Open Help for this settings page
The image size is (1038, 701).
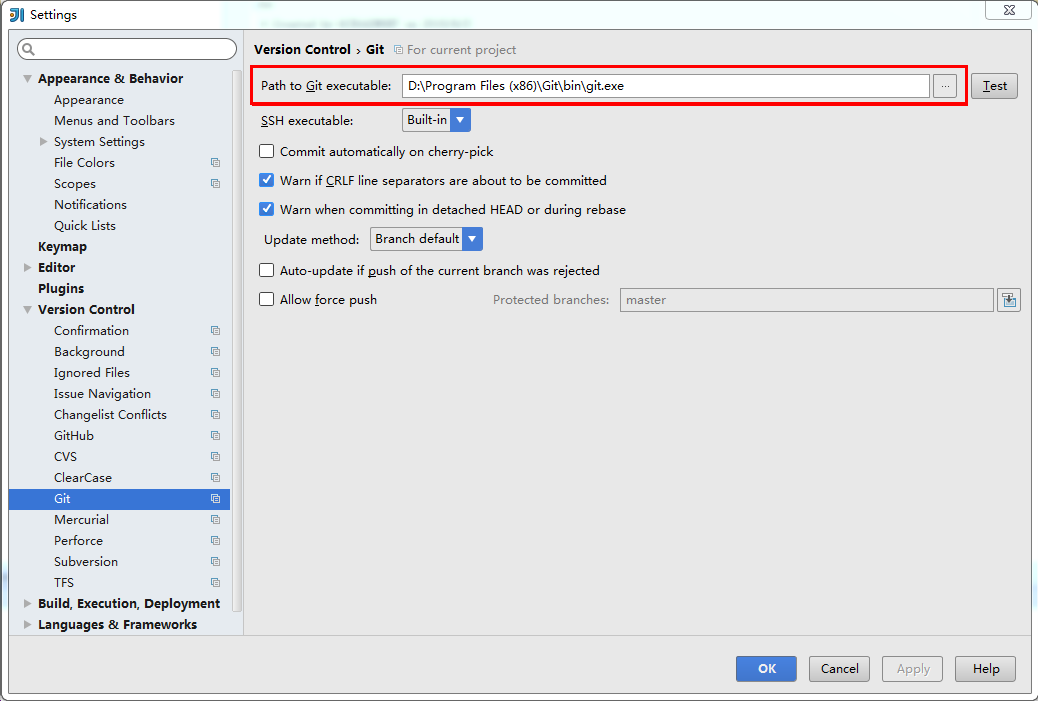tap(986, 669)
